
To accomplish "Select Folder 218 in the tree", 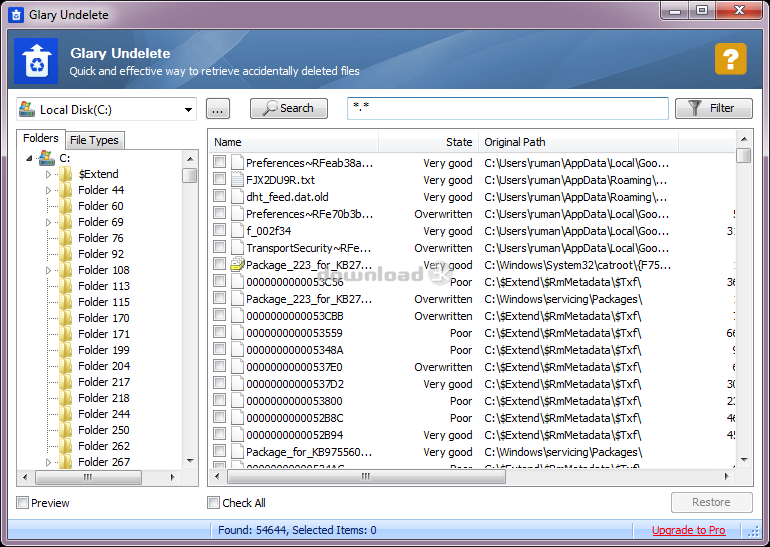I will click(x=104, y=398).
